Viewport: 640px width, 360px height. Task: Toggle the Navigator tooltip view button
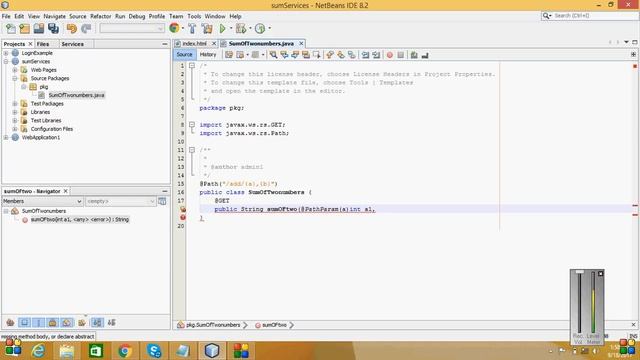(162, 201)
